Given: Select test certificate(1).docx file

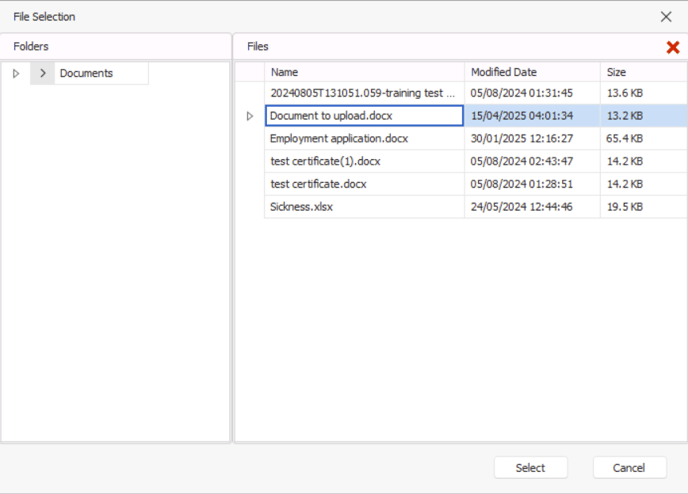Looking at the screenshot, I should click(476, 161).
